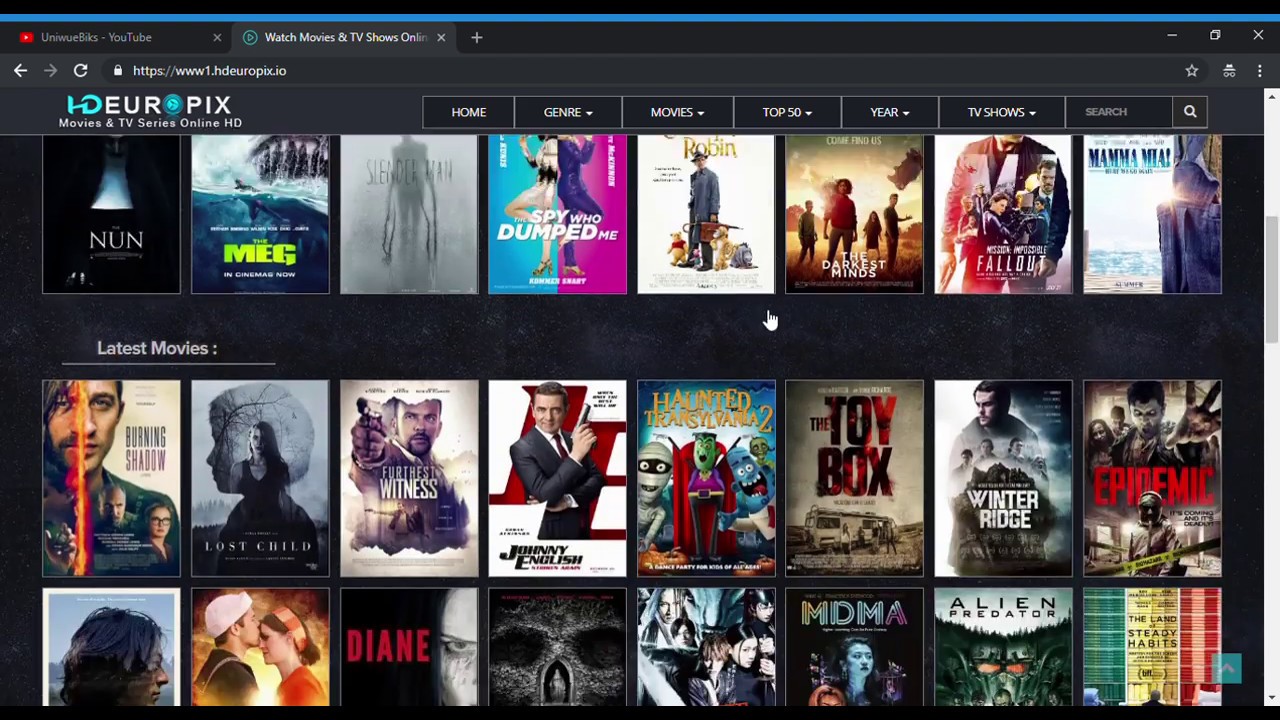Bookmark this page with star icon
The width and height of the screenshot is (1280, 720).
pyautogui.click(x=1191, y=70)
